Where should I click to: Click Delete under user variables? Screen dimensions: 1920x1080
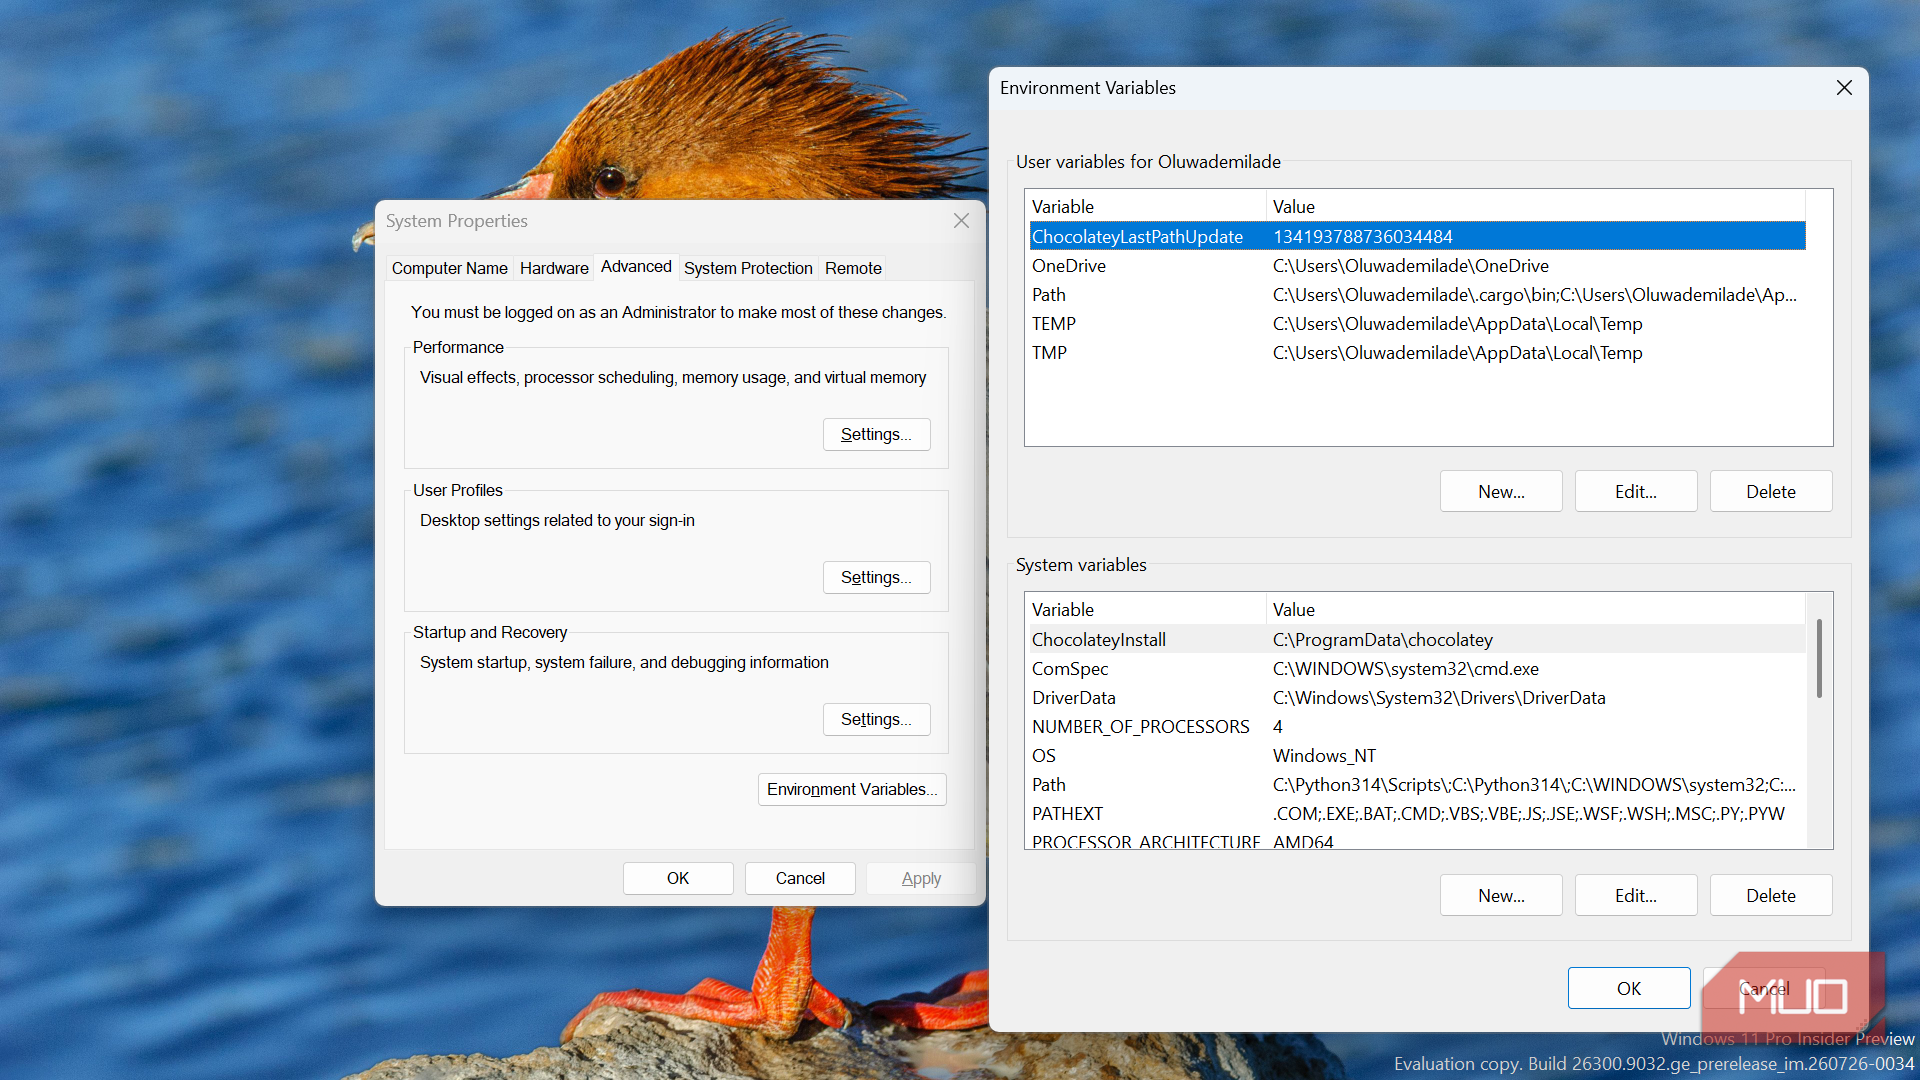point(1771,492)
